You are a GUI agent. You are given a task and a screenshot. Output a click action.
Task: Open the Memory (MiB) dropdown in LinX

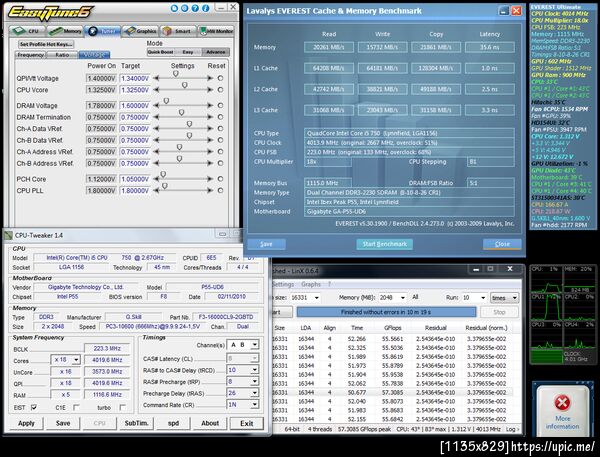point(403,298)
